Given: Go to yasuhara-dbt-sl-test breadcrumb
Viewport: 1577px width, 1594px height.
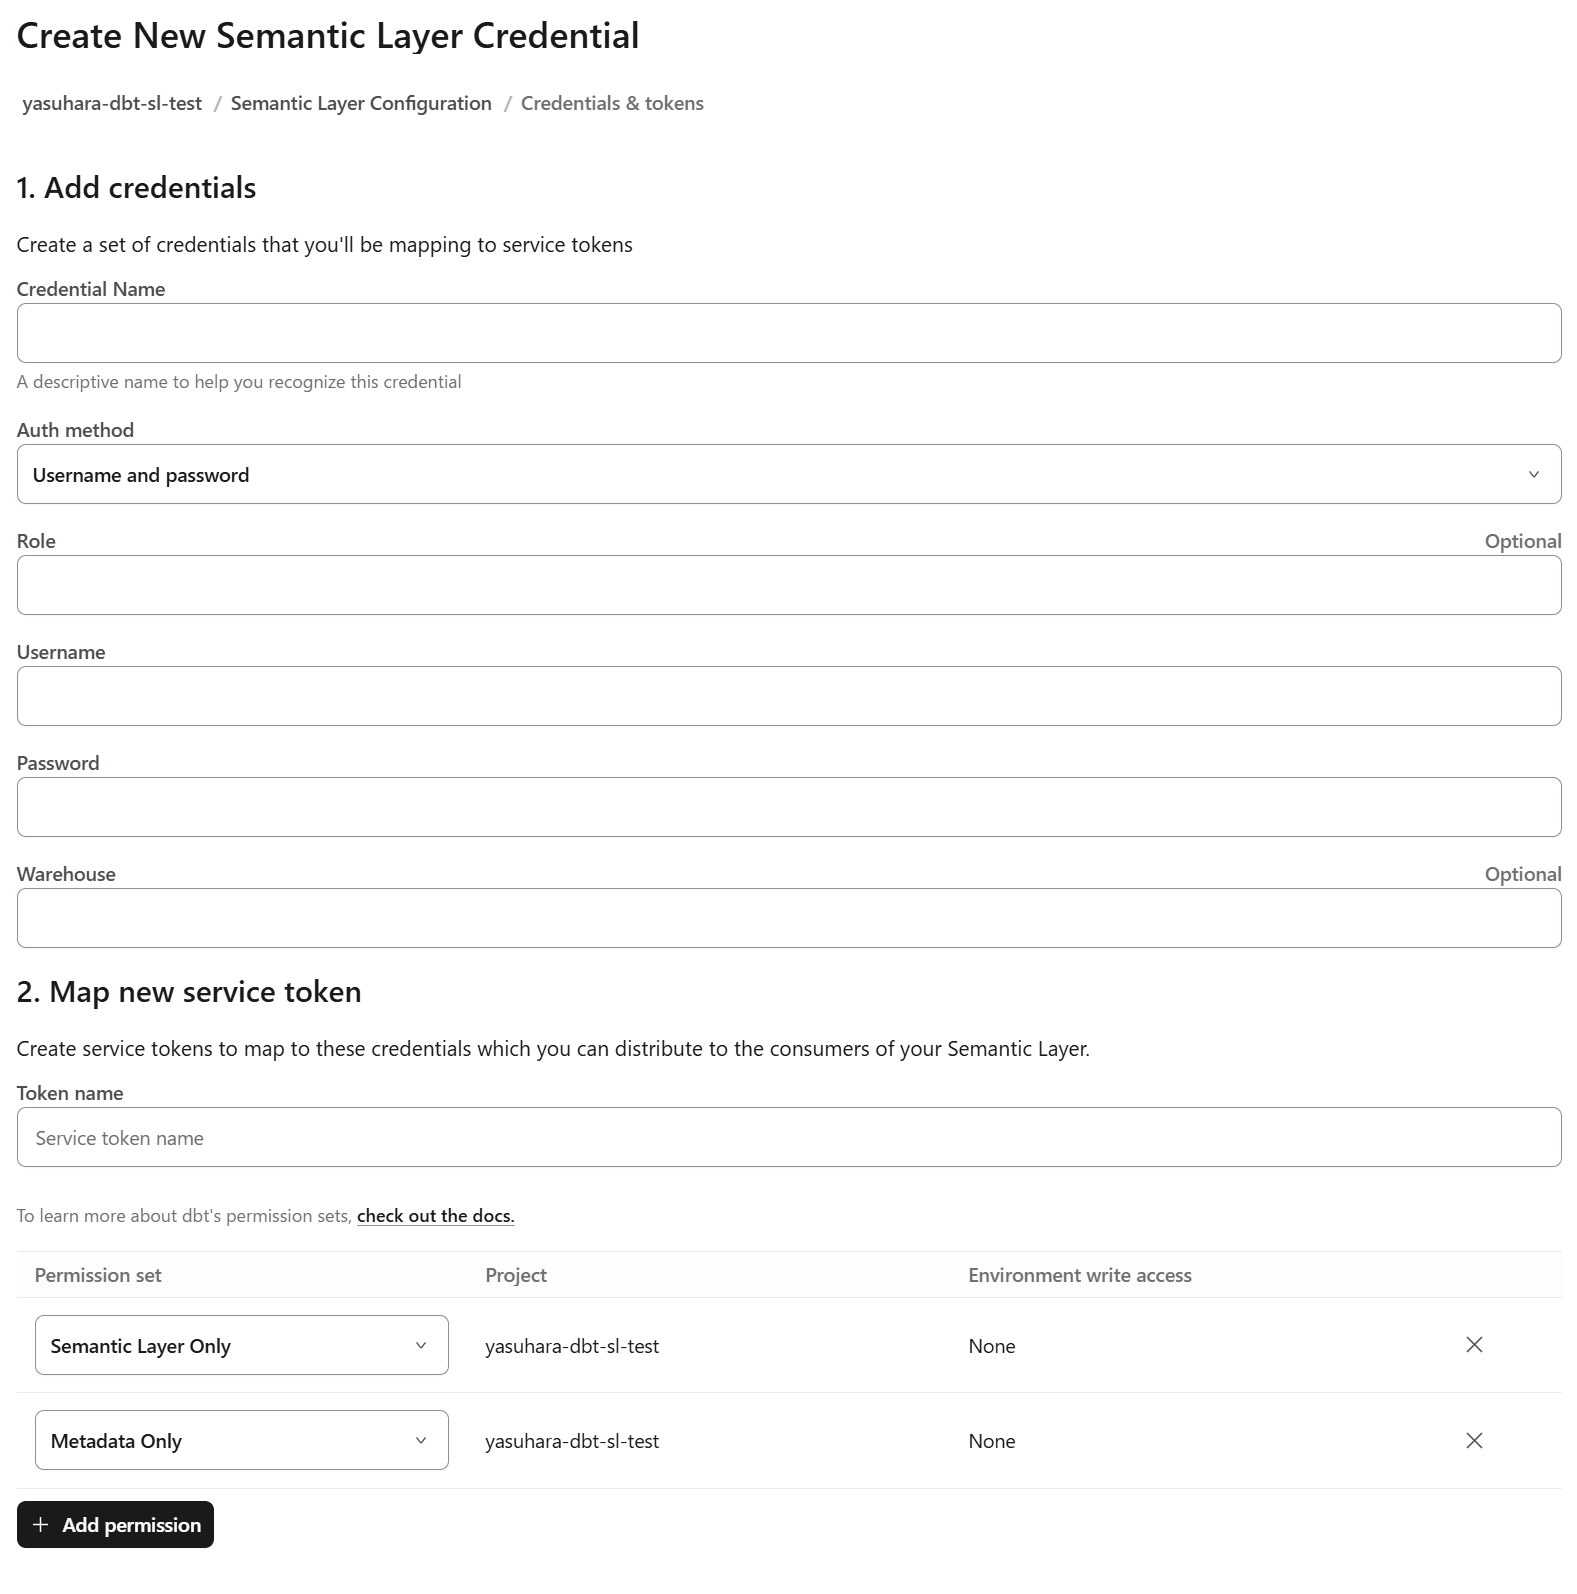Looking at the screenshot, I should [112, 103].
